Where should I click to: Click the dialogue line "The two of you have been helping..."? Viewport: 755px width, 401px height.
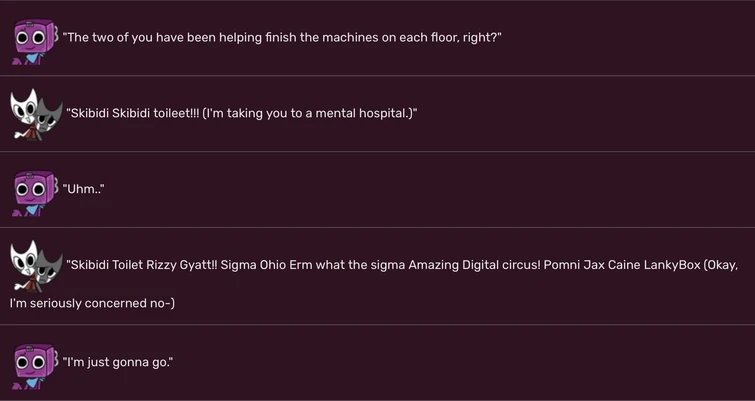[x=282, y=37]
